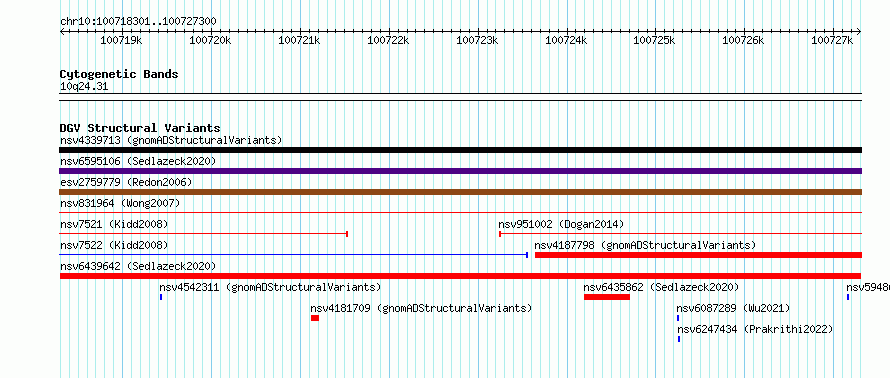Open the nsv7522 (Kidd2008) label
This screenshot has height=378, width=890.
tap(114, 245)
